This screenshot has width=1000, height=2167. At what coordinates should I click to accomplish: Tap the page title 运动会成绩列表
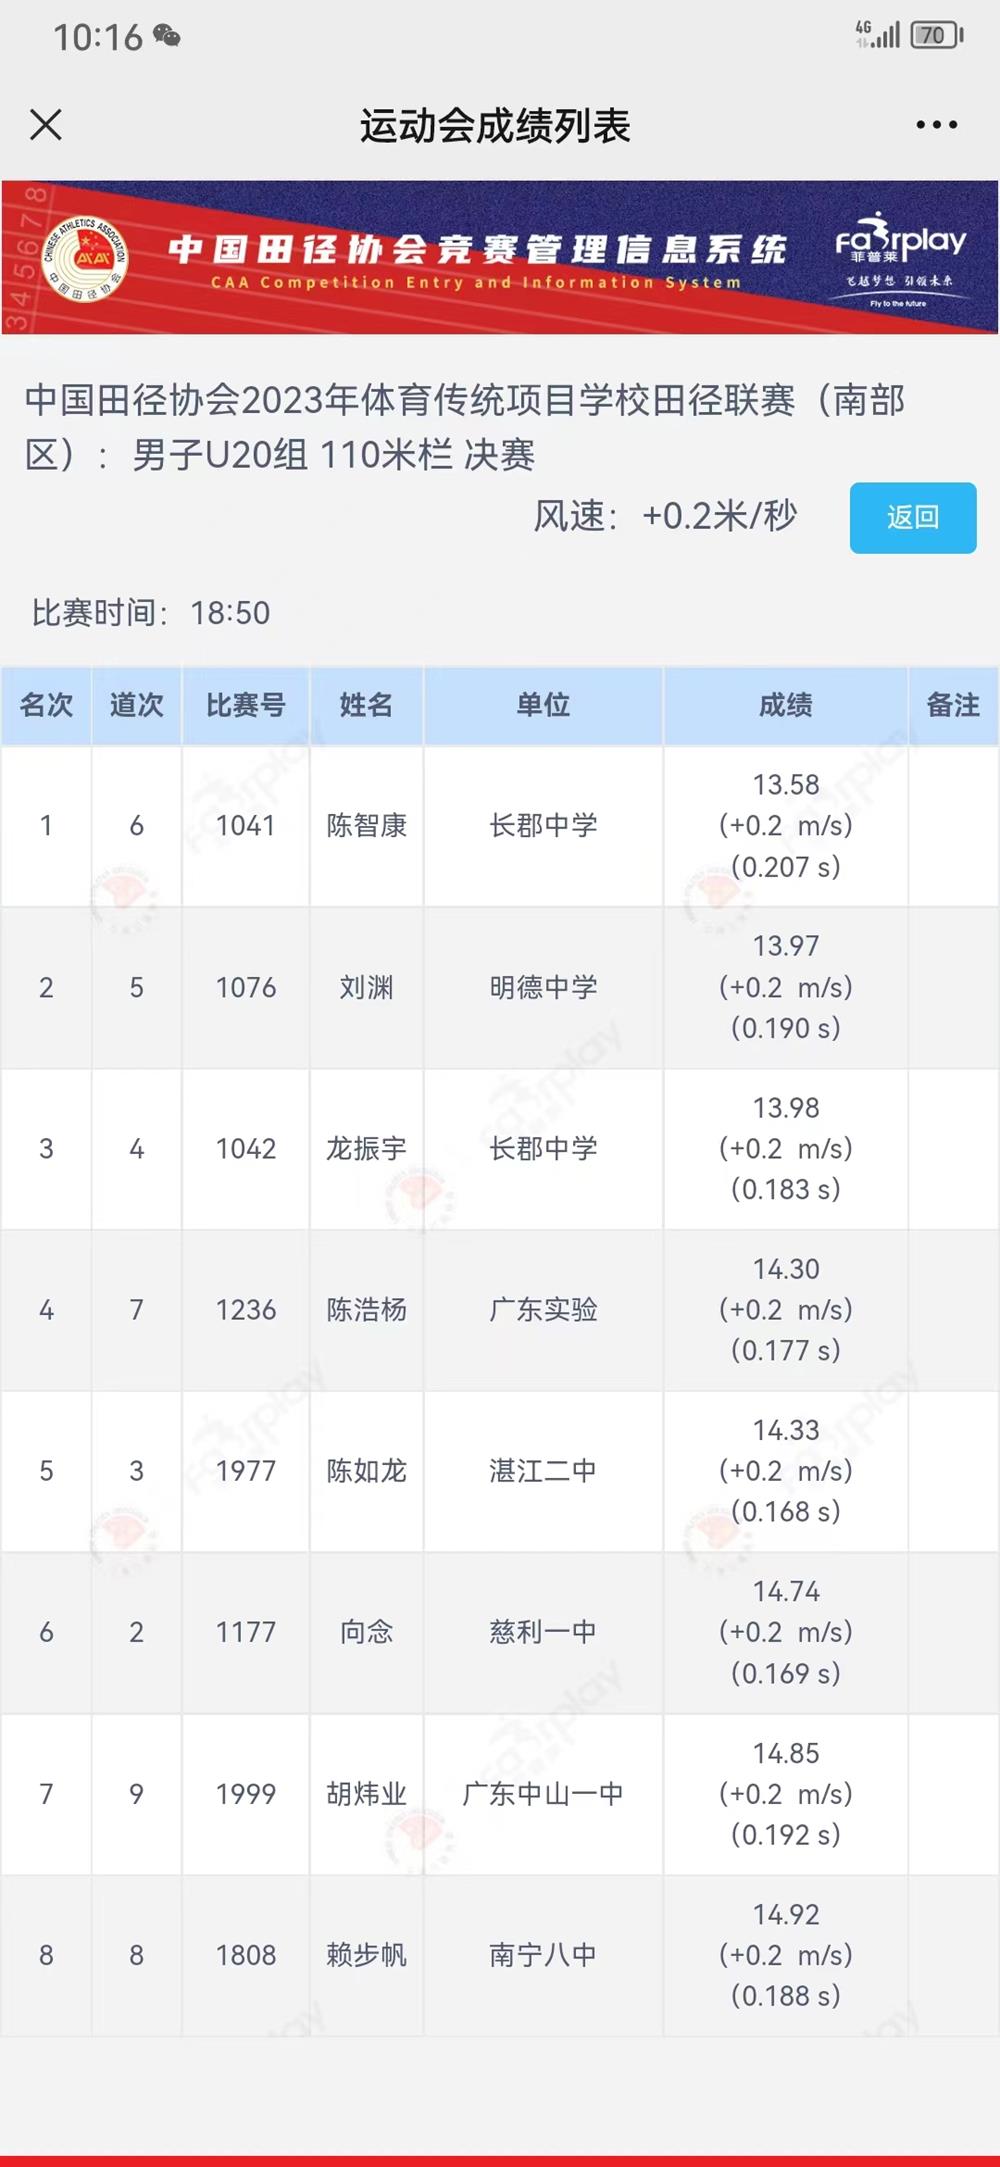[495, 126]
